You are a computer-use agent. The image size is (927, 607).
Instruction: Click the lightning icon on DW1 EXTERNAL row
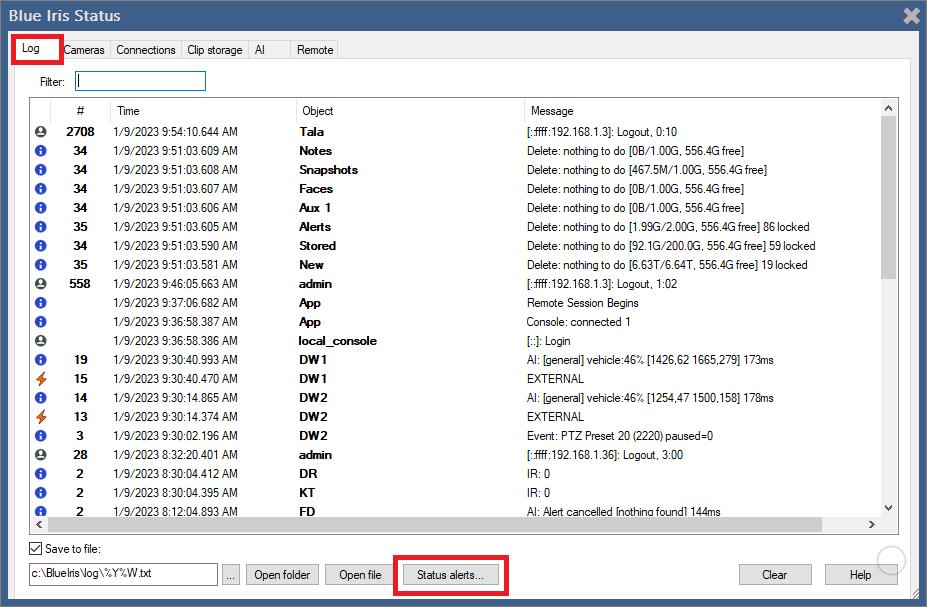(40, 379)
